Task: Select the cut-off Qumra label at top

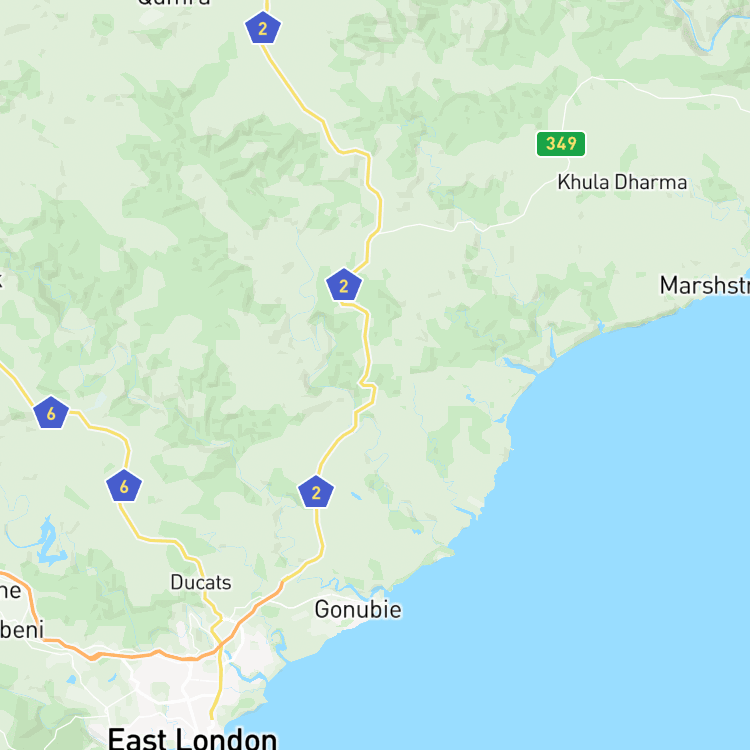Action: [174, 2]
